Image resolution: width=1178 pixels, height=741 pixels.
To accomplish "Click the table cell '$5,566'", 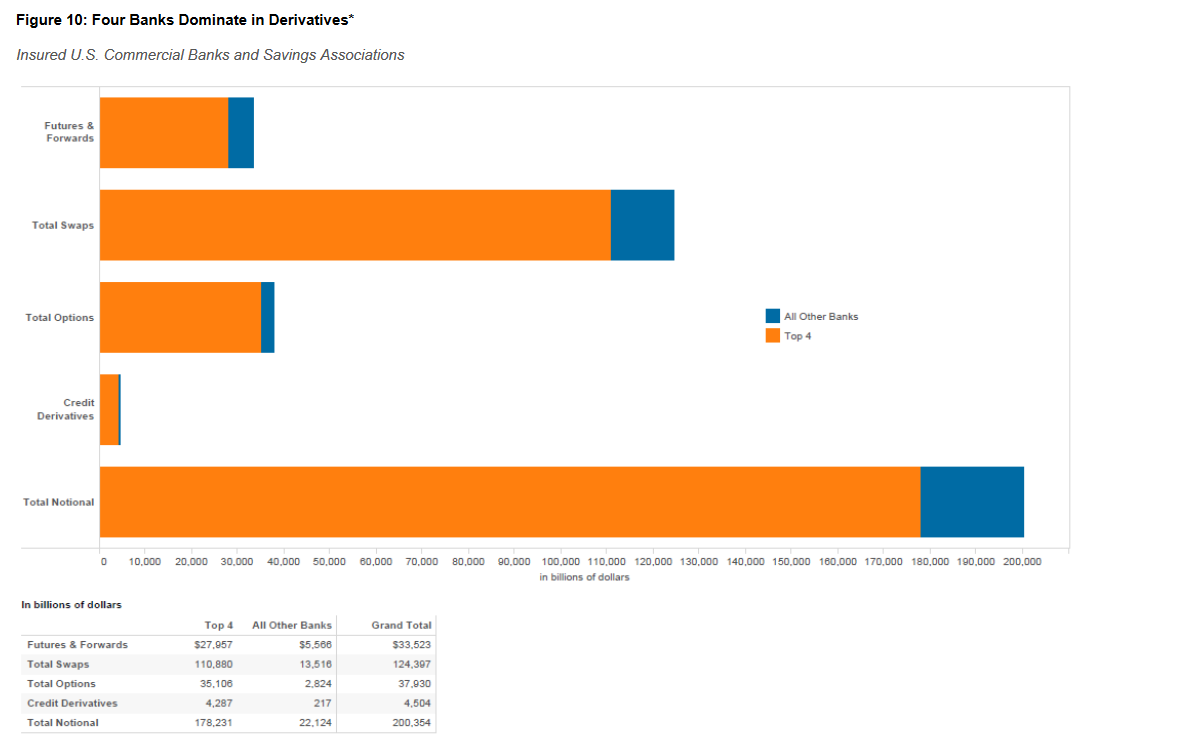I will click(x=316, y=645).
